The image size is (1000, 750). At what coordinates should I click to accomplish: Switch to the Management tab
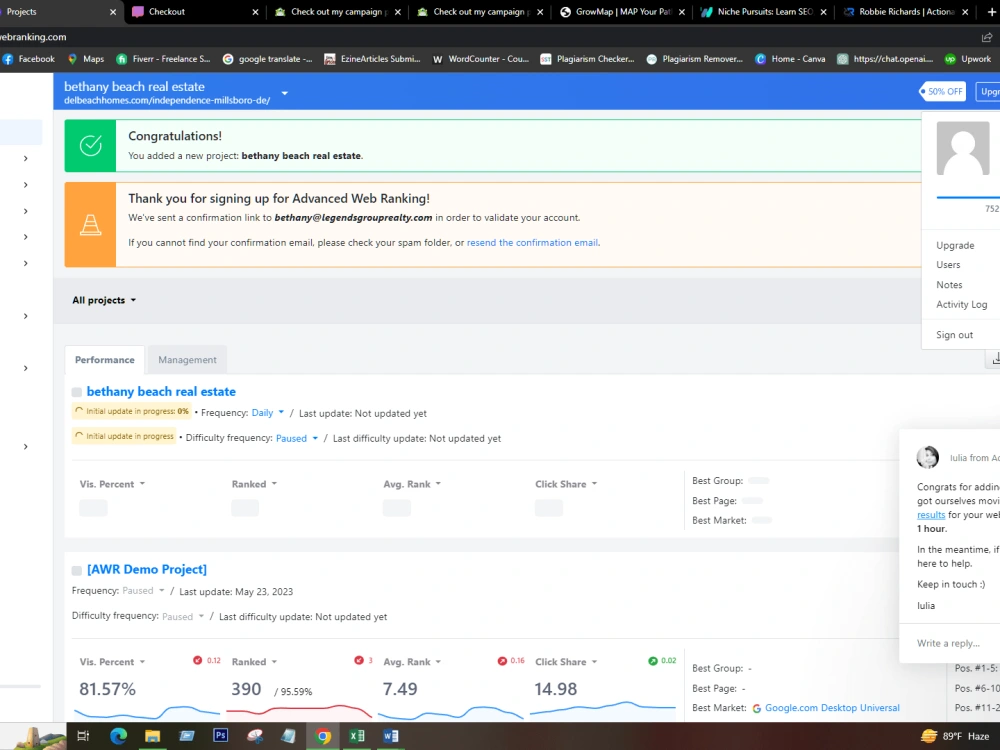188,360
